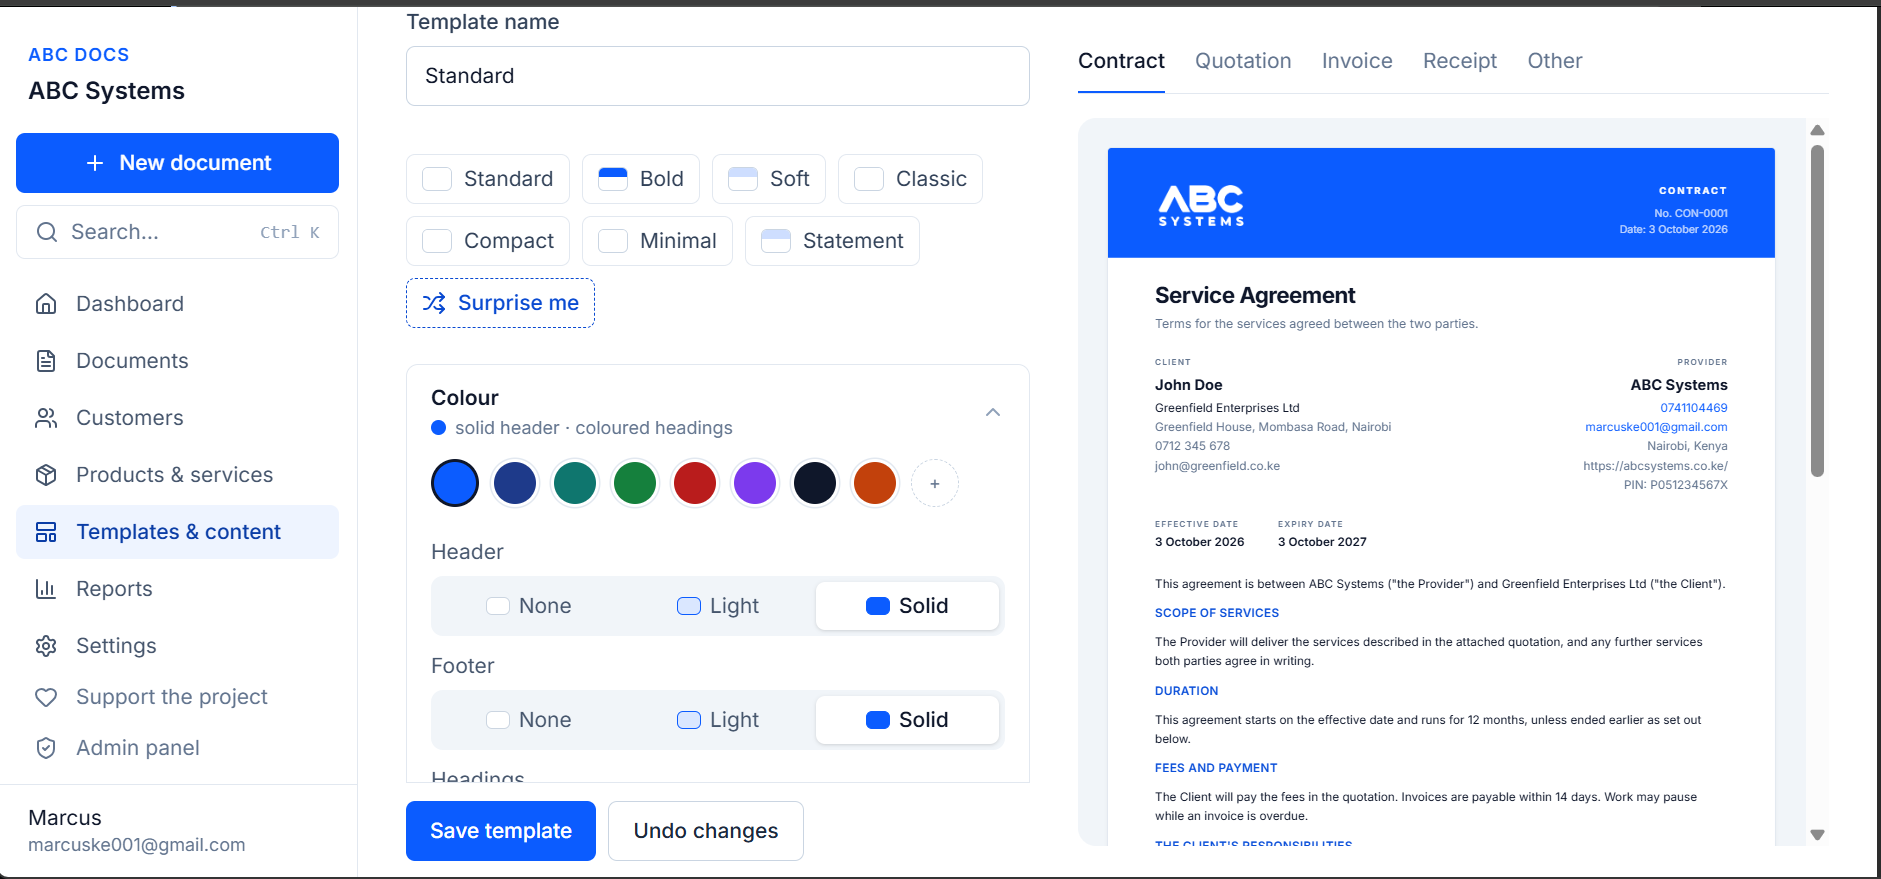This screenshot has width=1881, height=879.
Task: Select the Bold template style
Action: tap(641, 179)
